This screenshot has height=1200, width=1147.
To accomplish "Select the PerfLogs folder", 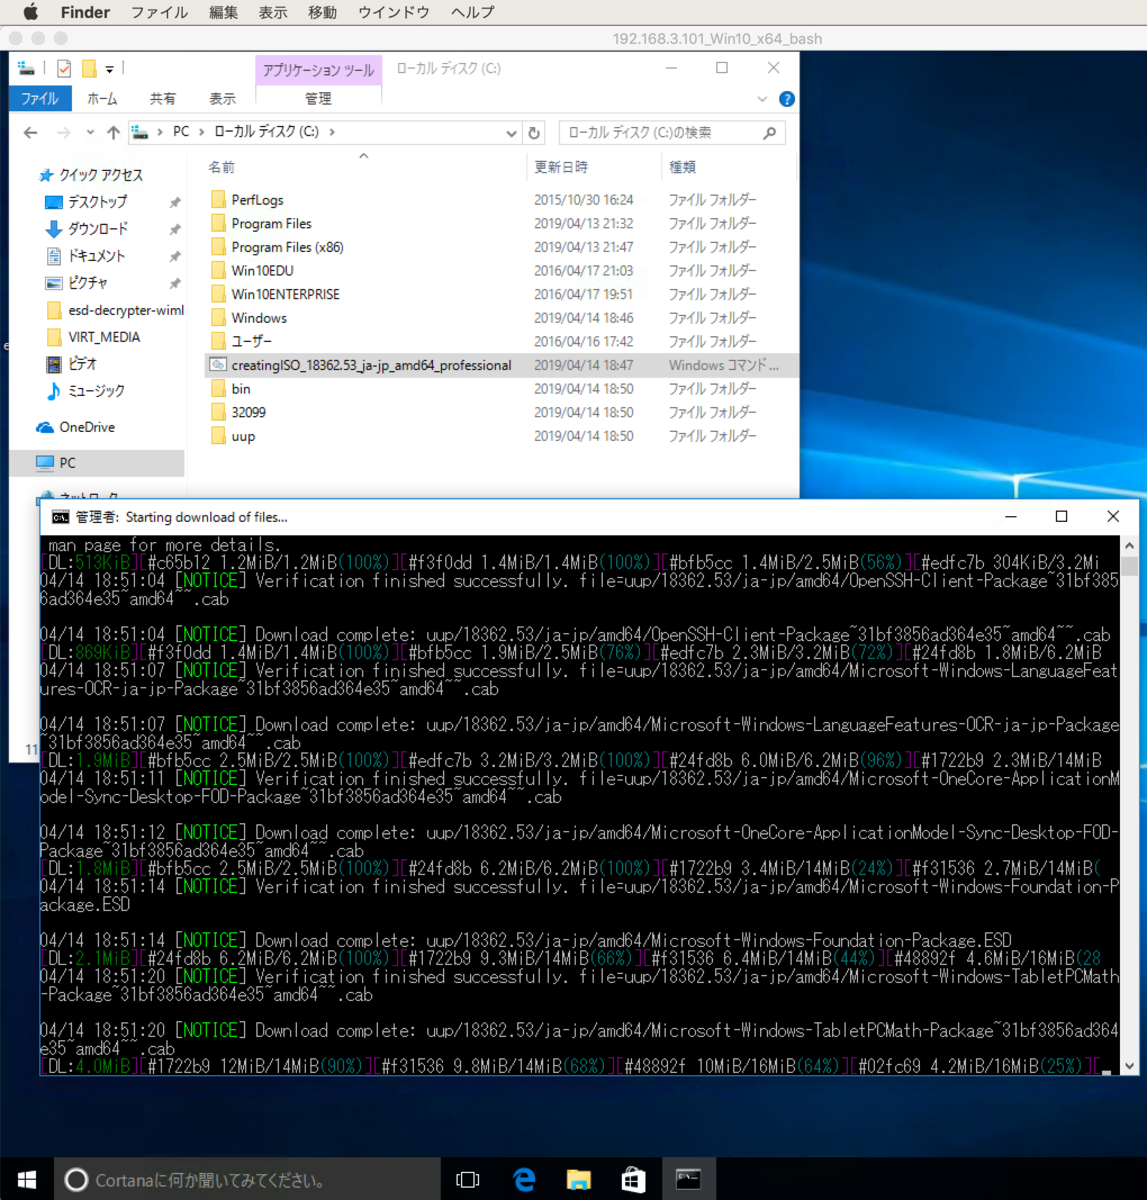I will coord(257,200).
